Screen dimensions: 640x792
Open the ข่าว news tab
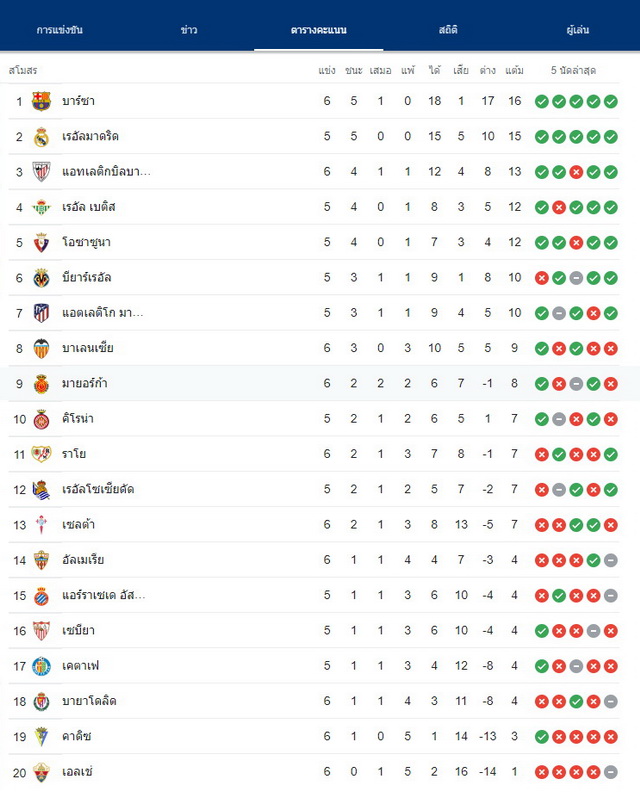pos(189,30)
